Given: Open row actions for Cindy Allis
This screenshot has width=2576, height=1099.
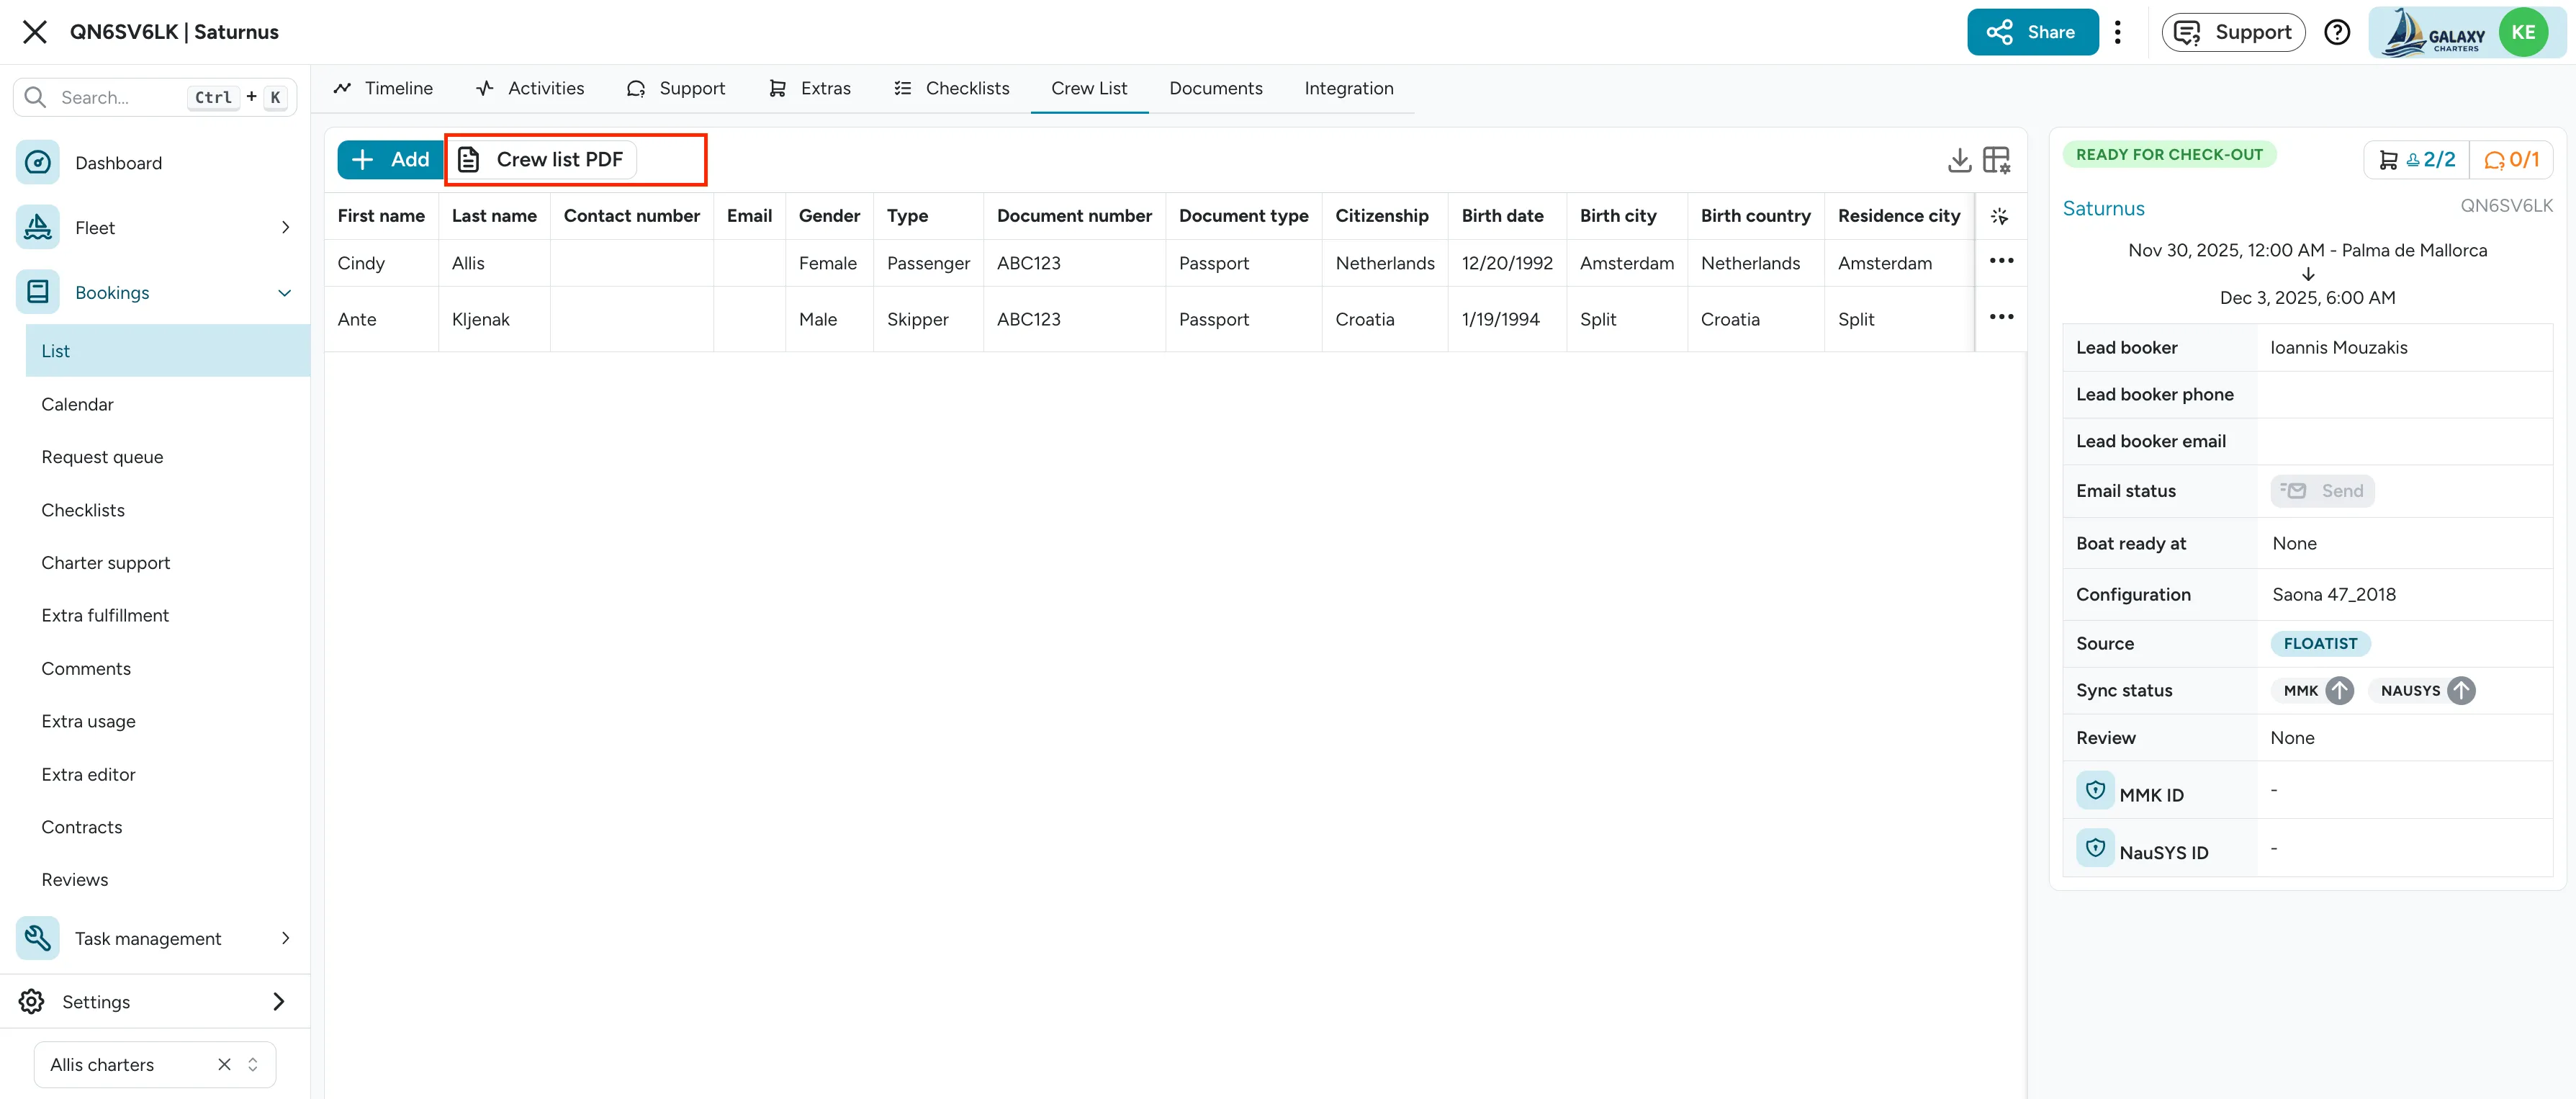Looking at the screenshot, I should [2001, 261].
